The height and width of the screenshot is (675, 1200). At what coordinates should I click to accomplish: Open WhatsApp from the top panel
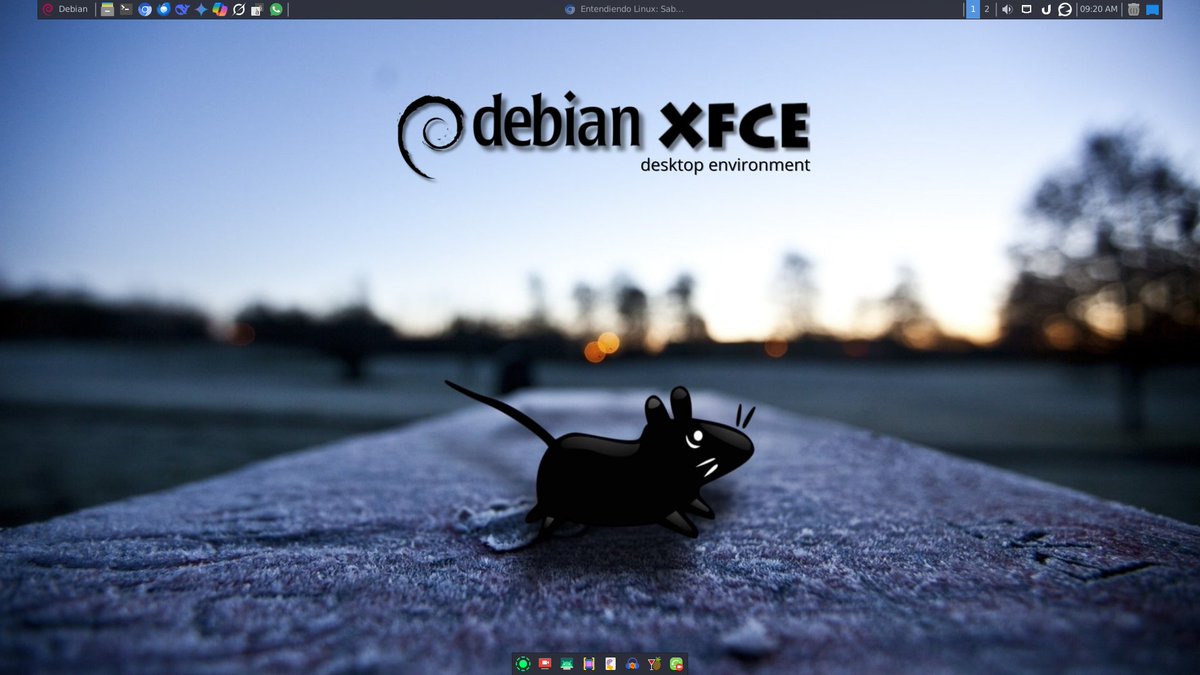[x=276, y=9]
